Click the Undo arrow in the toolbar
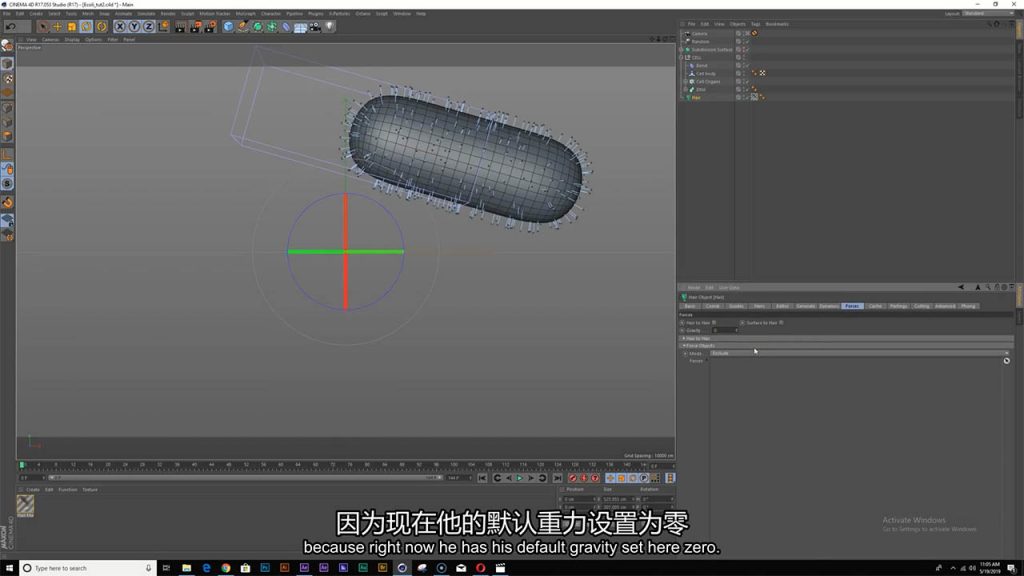Image resolution: width=1024 pixels, height=576 pixels. (x=10, y=27)
